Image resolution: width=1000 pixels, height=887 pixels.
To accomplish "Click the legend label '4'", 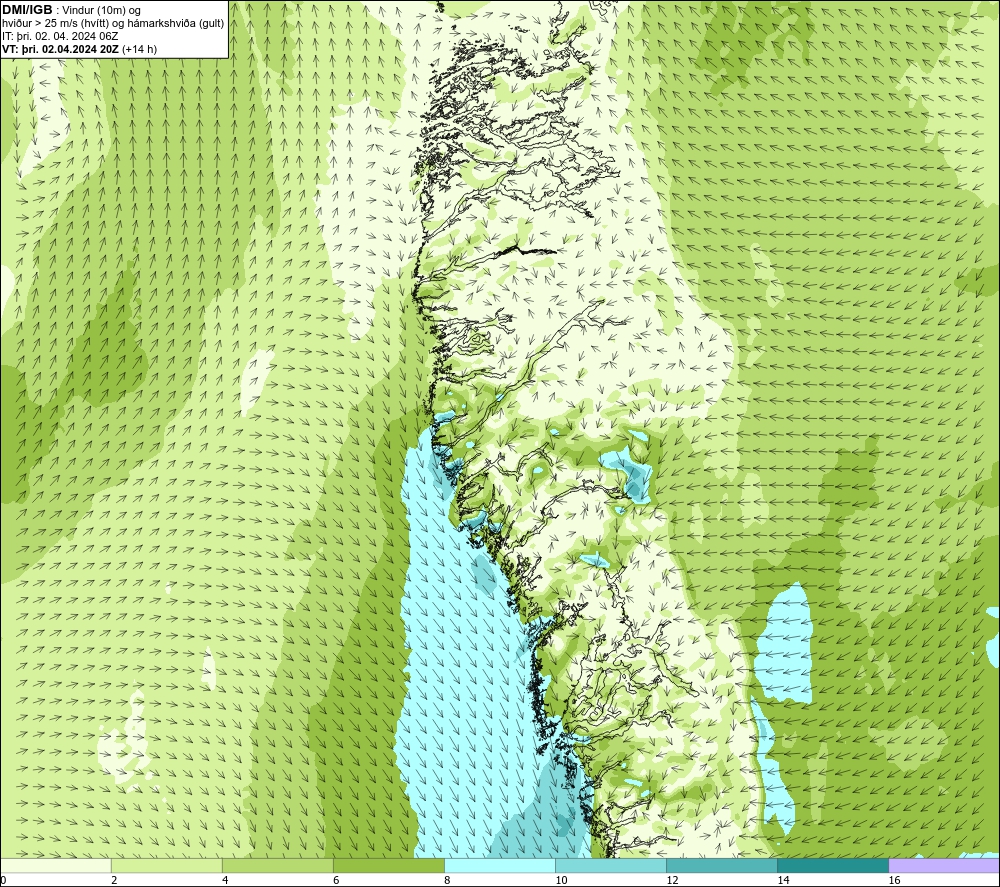I will [225, 881].
